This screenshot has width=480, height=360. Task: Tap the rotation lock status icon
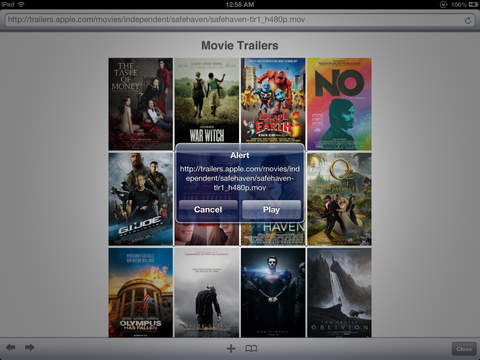click(x=443, y=5)
